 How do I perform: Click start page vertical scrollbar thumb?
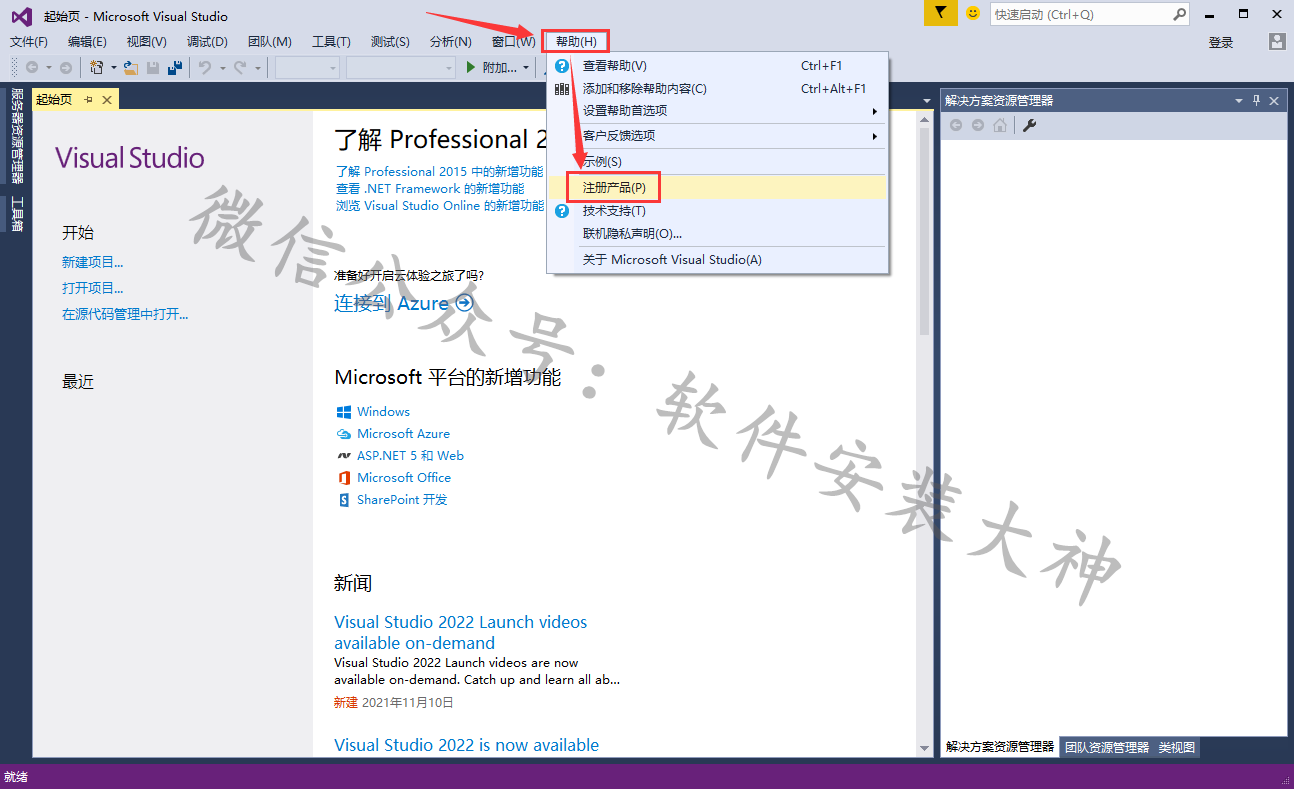pos(924,230)
